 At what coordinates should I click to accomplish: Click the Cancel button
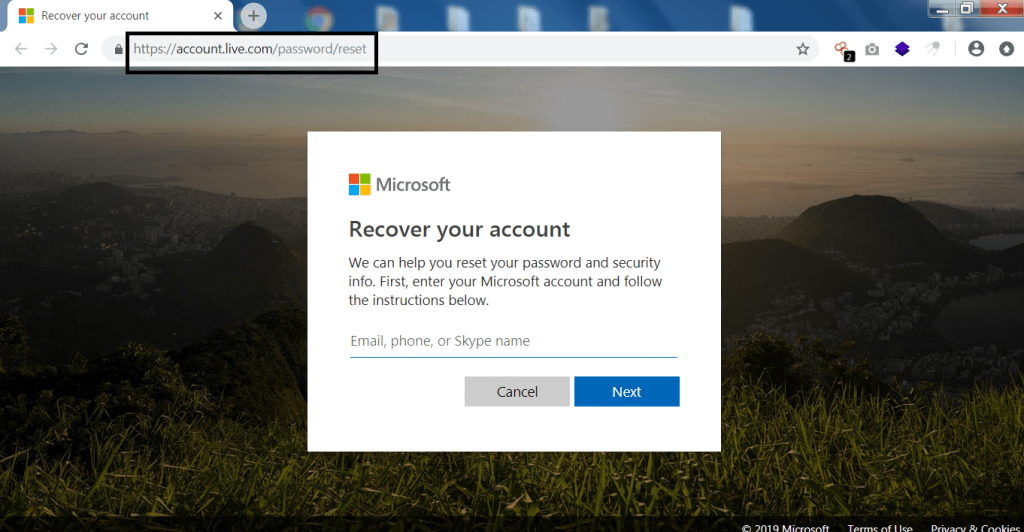[517, 392]
